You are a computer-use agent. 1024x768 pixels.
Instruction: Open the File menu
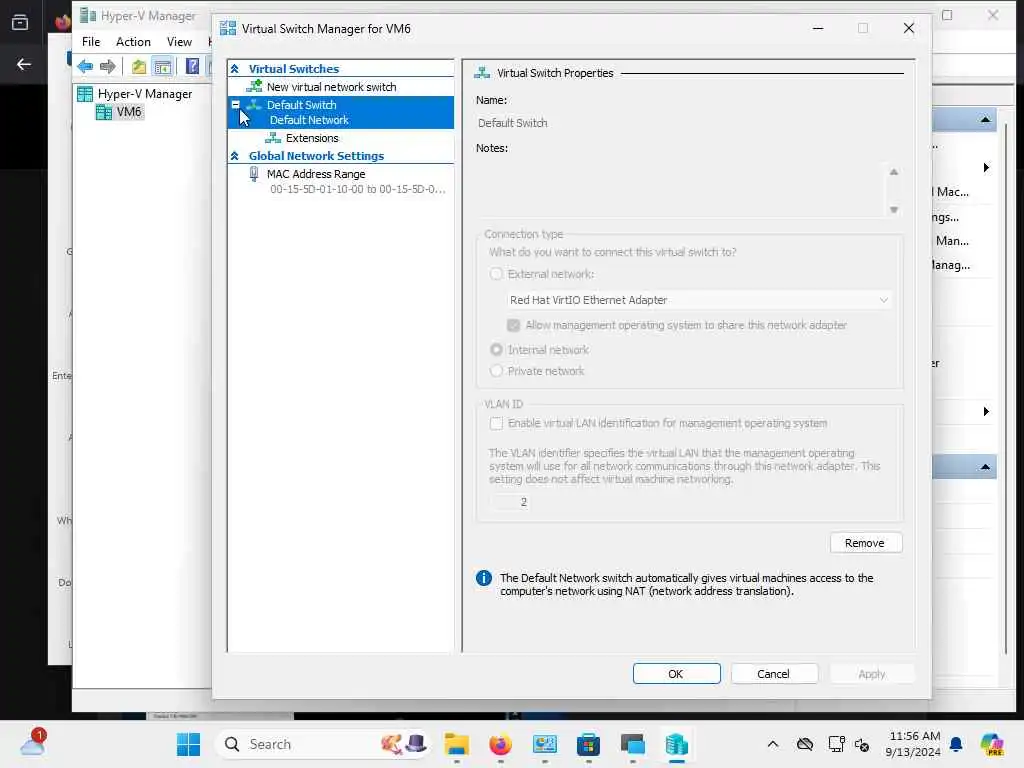(x=91, y=42)
